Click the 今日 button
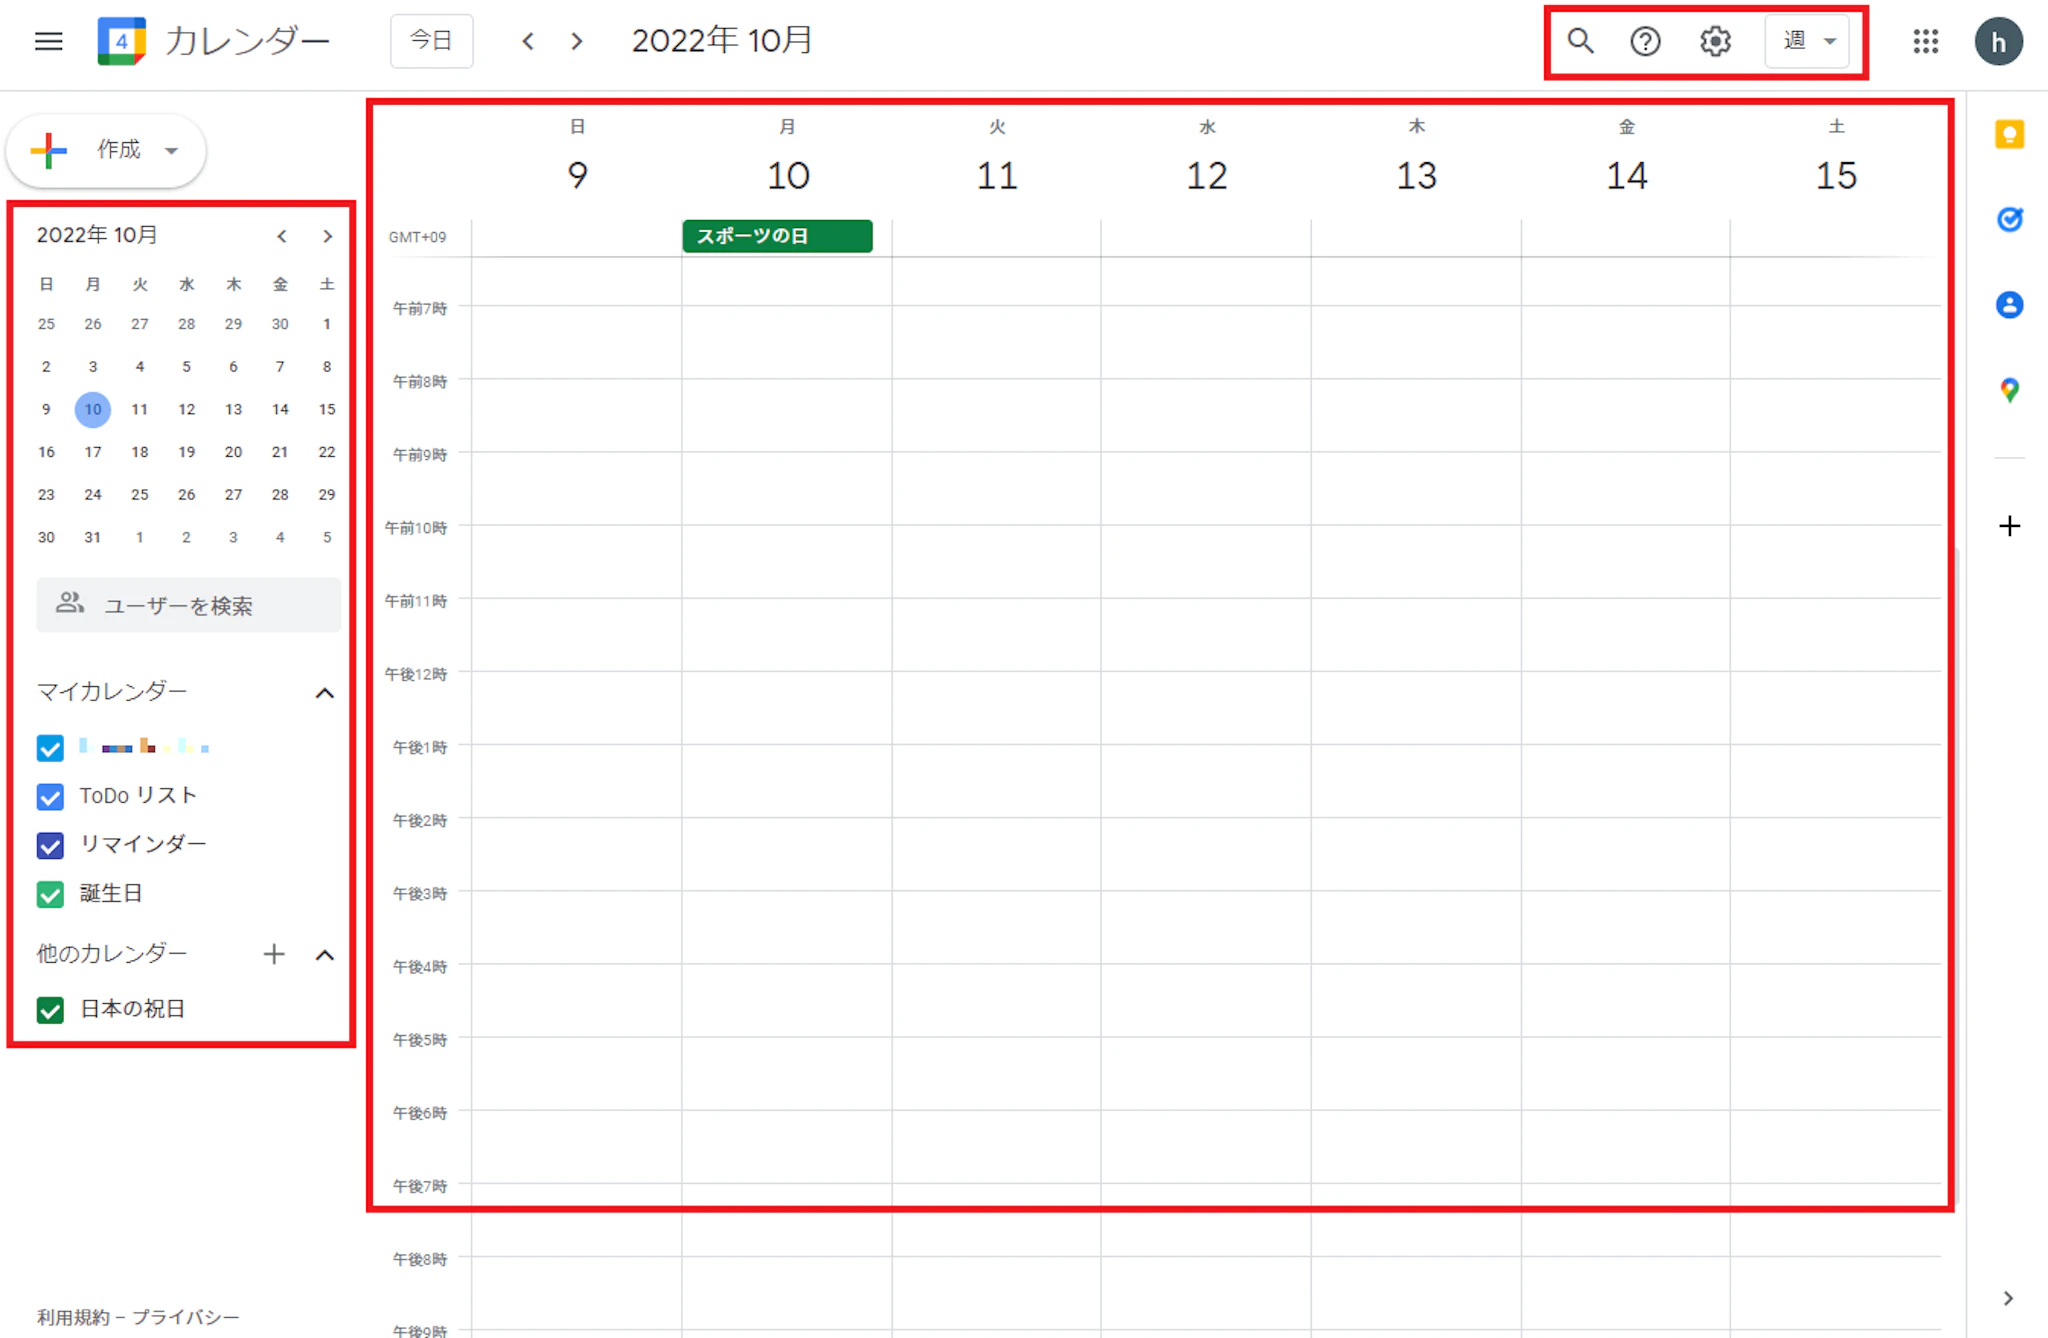This screenshot has width=2048, height=1338. (431, 41)
